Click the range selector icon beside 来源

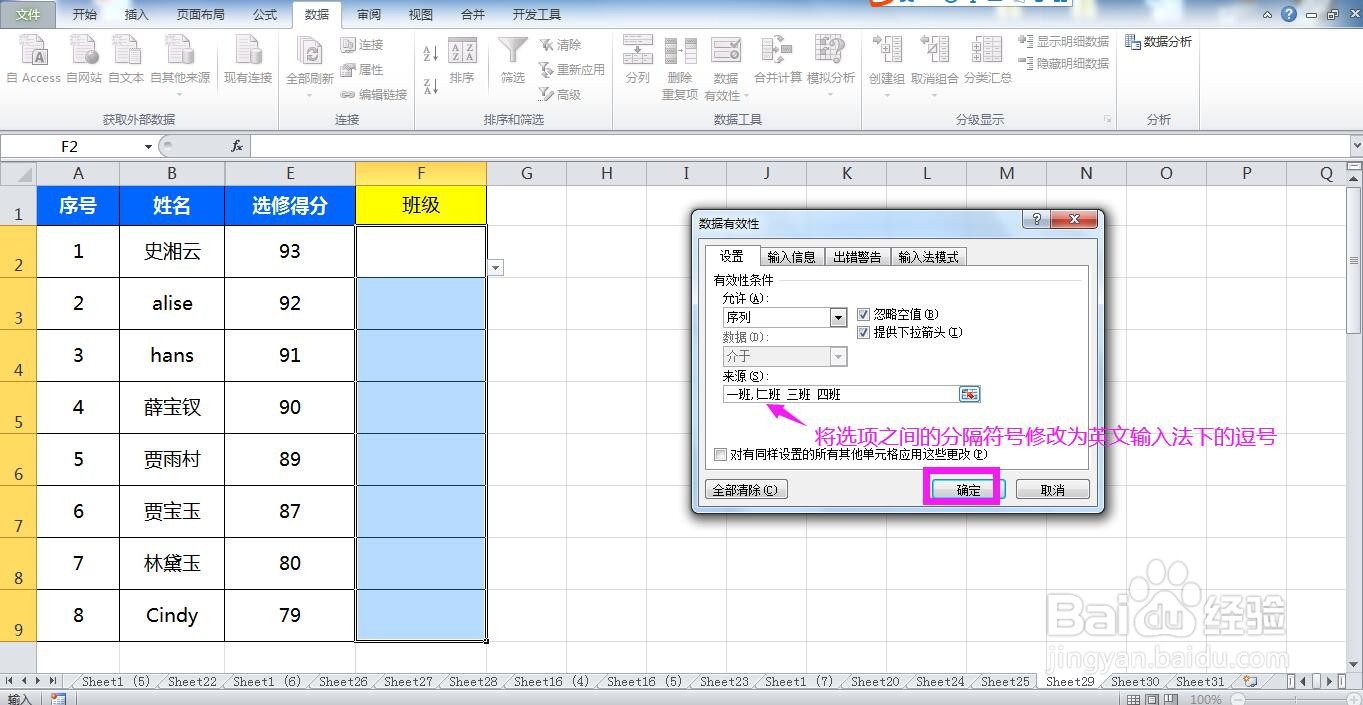[x=969, y=394]
